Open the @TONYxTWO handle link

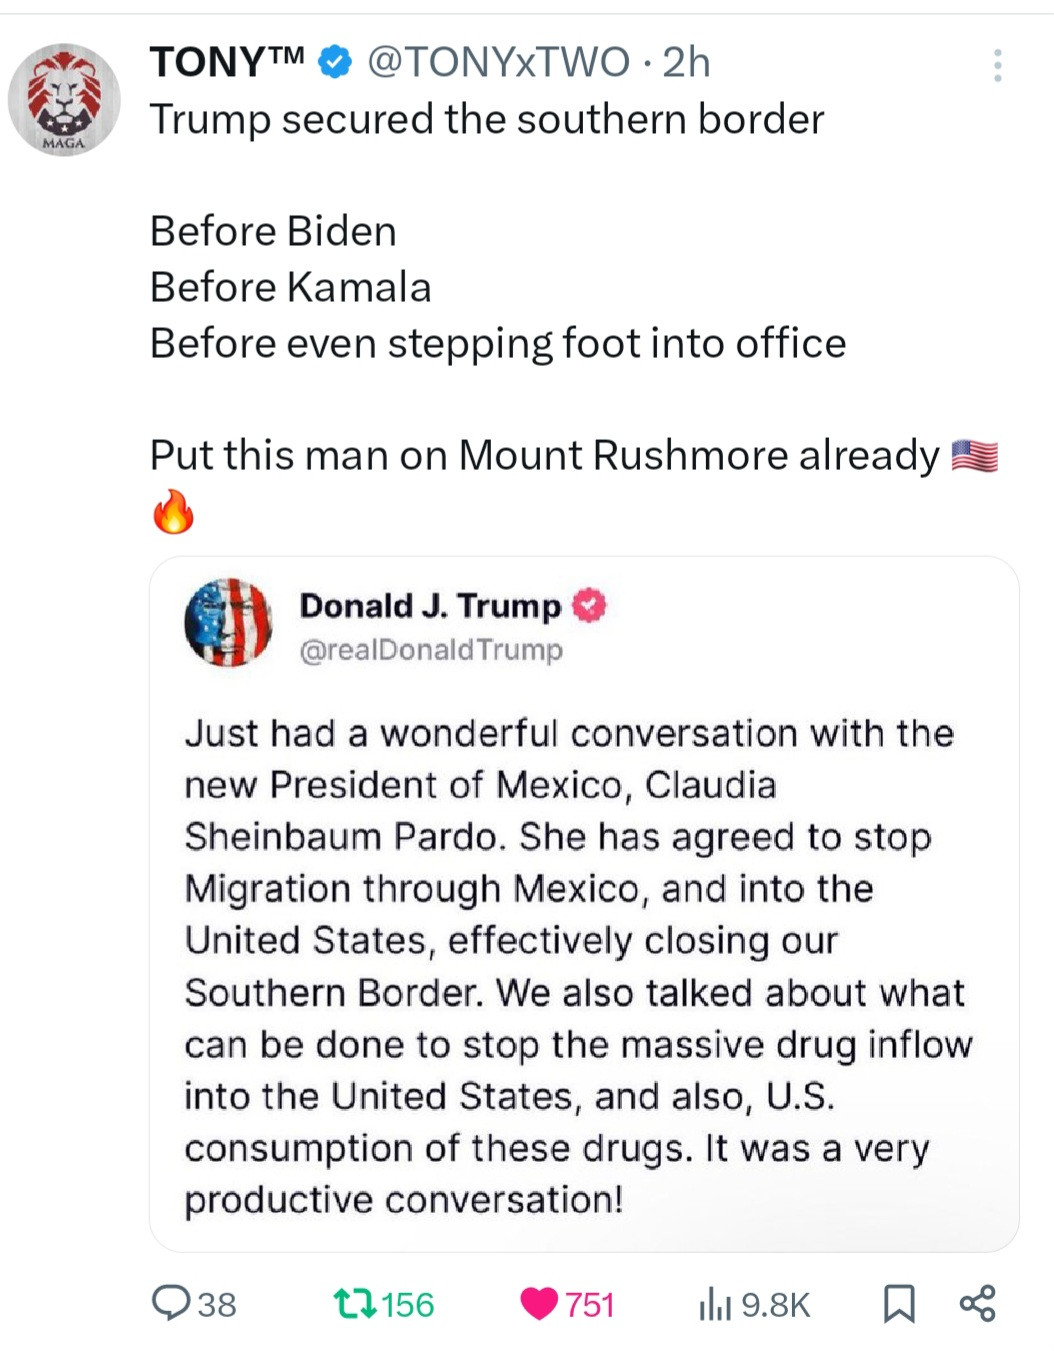(x=498, y=62)
